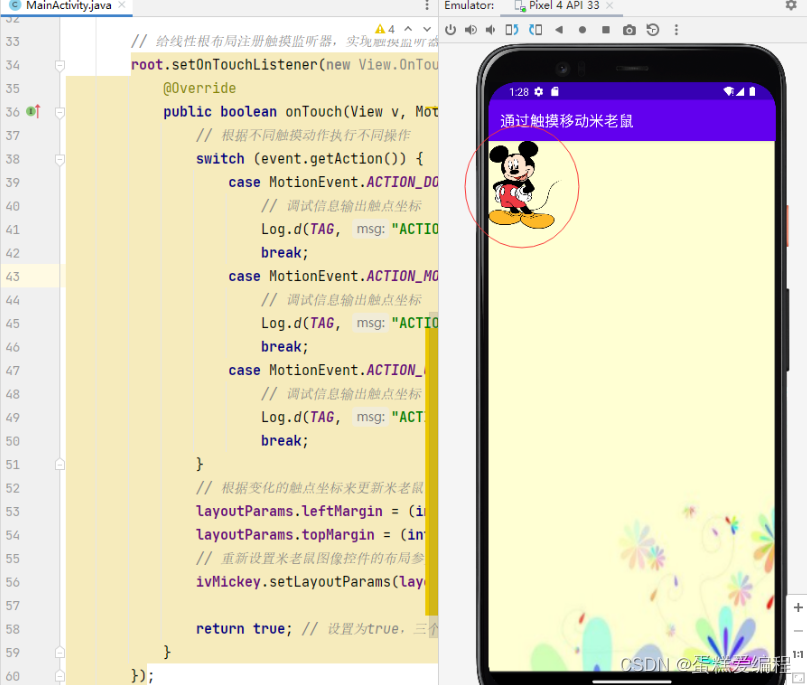Viewport: 807px width, 685px height.
Task: Zoom out the emulator display
Action: tap(798, 631)
